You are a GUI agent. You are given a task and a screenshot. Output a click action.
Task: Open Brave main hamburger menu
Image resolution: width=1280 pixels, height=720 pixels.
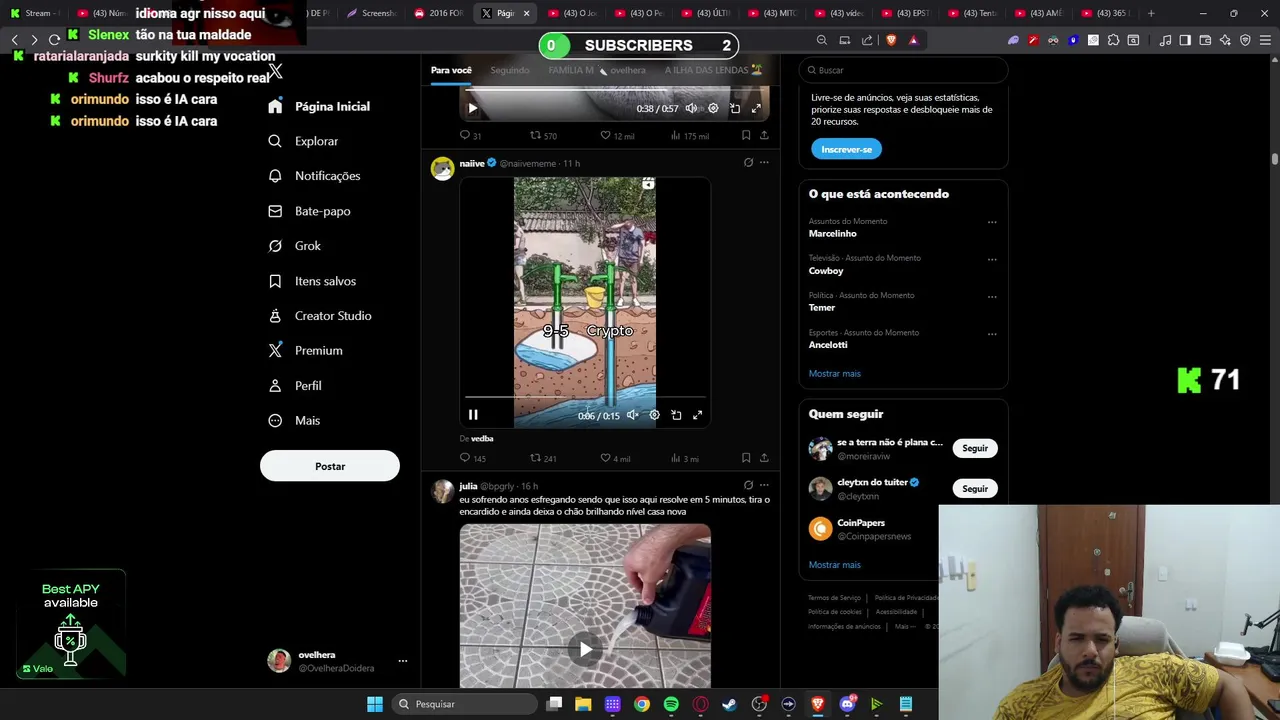[x=1265, y=40]
